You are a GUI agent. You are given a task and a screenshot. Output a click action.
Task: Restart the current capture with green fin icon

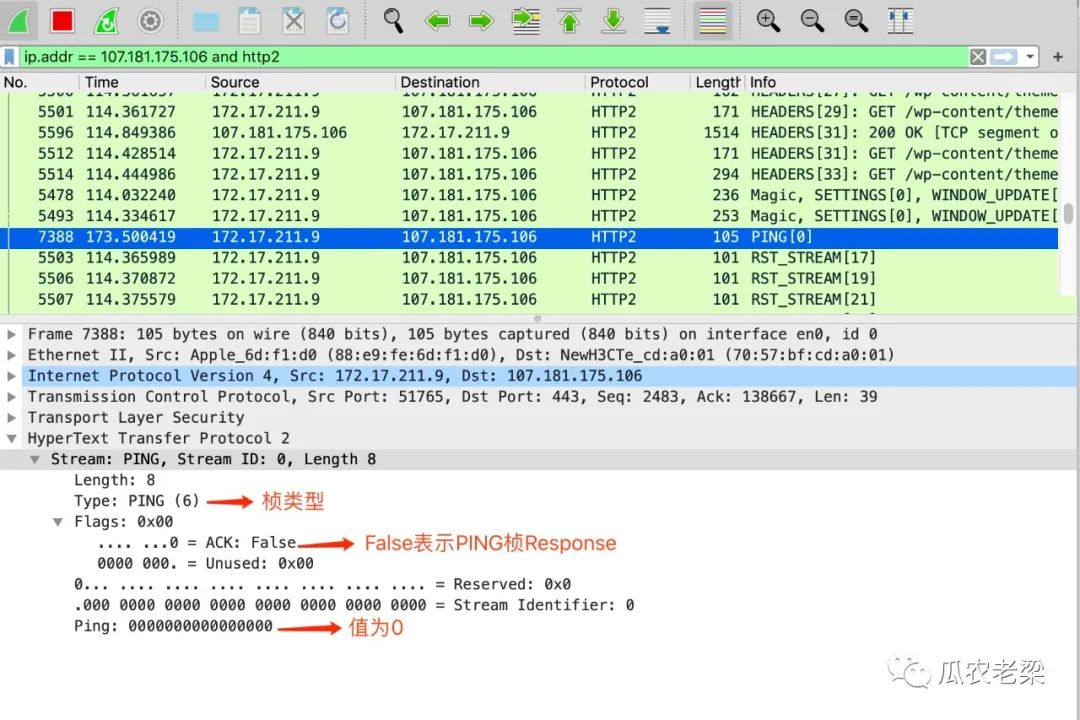(106, 21)
